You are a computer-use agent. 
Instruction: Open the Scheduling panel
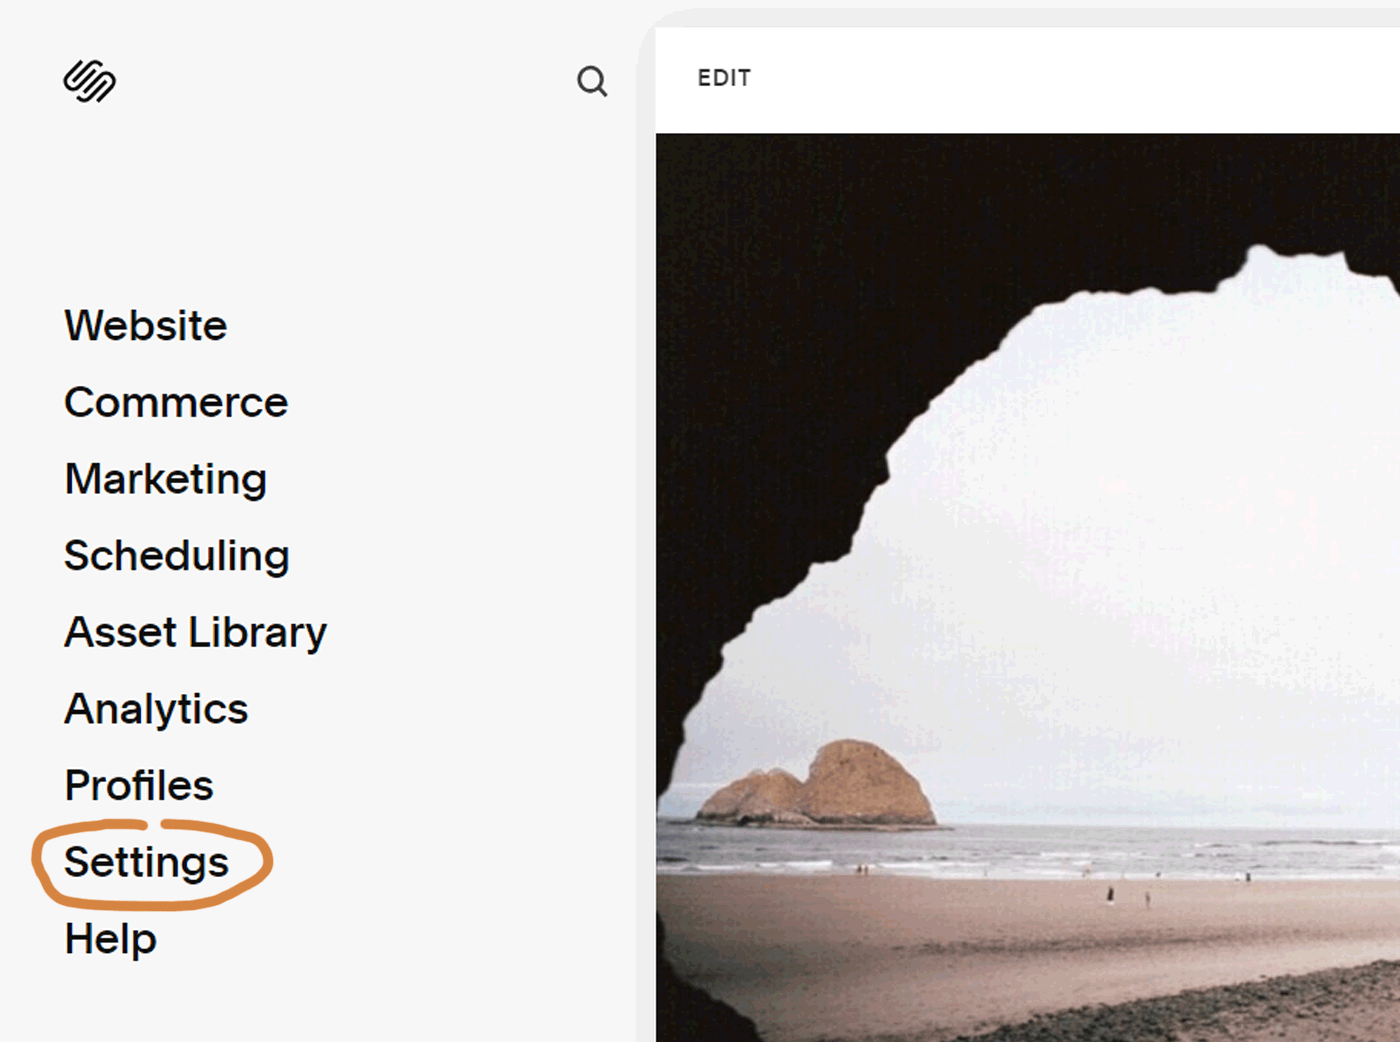coord(177,556)
